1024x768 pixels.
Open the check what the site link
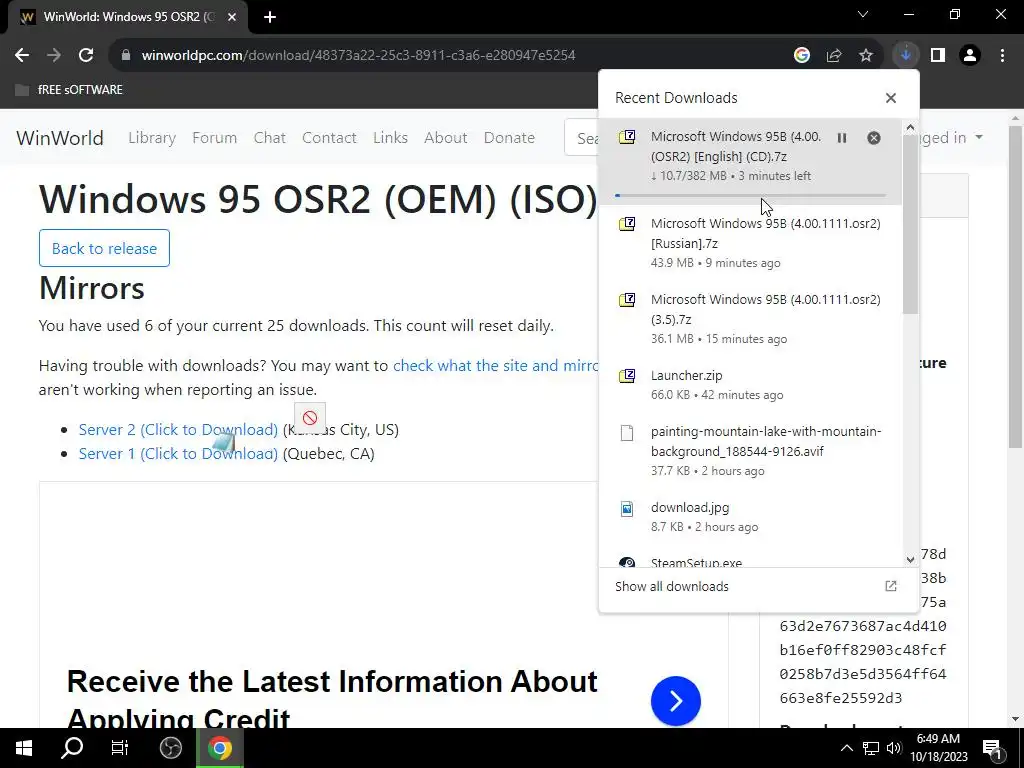pyautogui.click(x=495, y=366)
